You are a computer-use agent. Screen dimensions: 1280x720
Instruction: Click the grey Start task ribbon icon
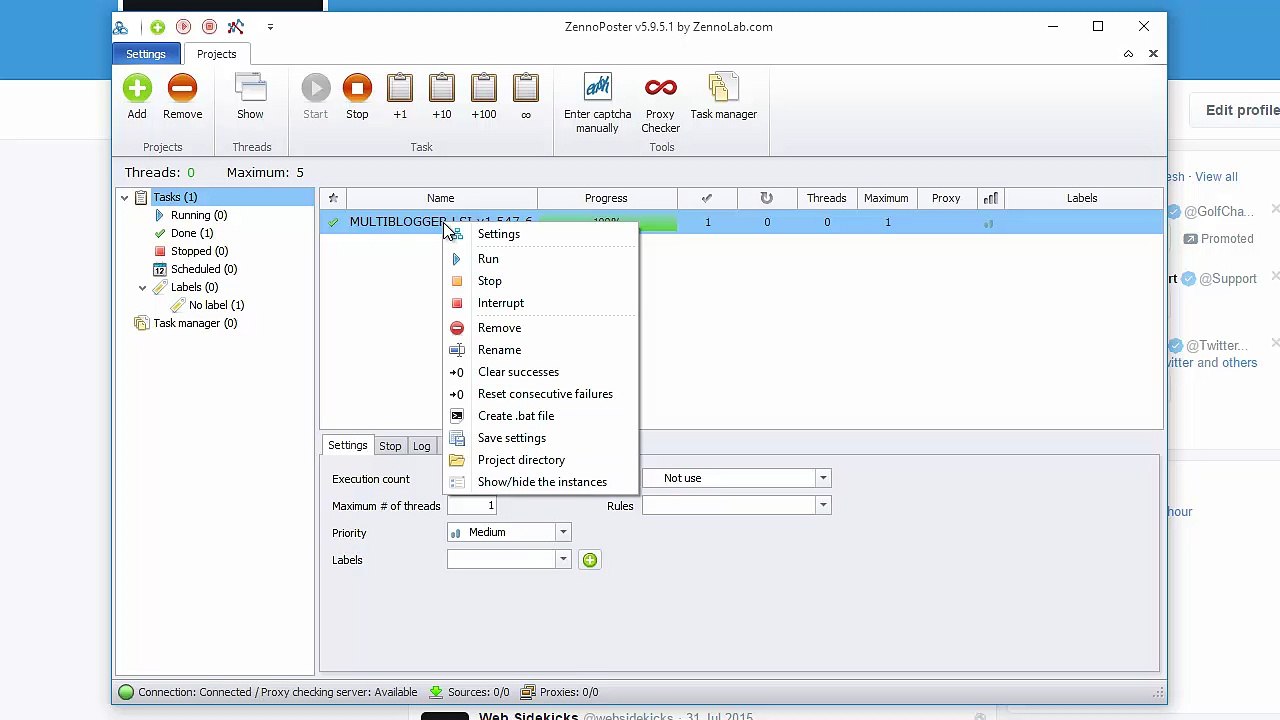pyautogui.click(x=315, y=89)
